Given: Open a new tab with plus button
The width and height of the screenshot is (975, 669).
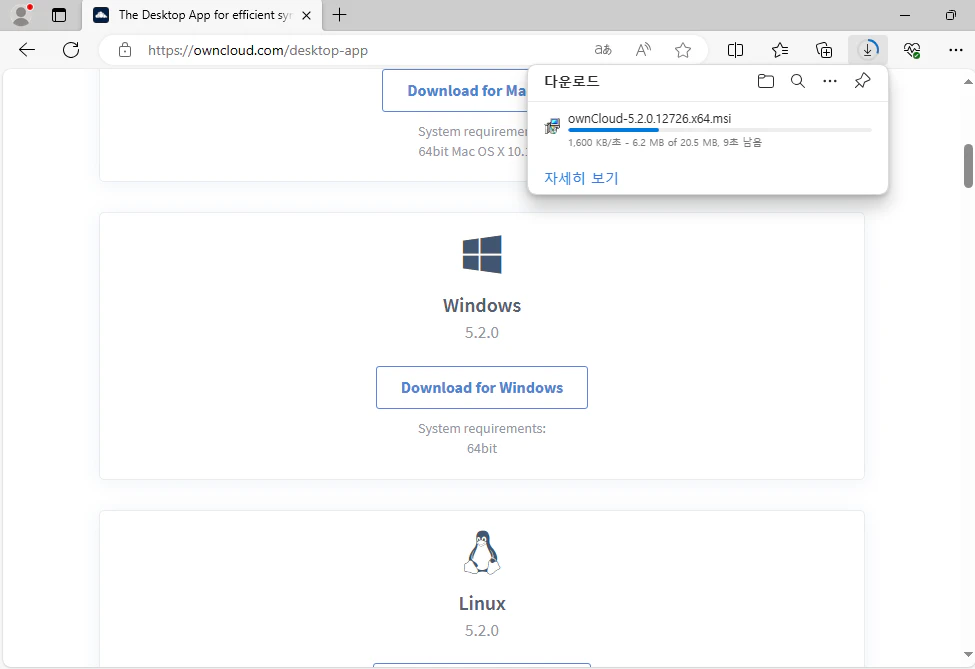Looking at the screenshot, I should click(340, 15).
